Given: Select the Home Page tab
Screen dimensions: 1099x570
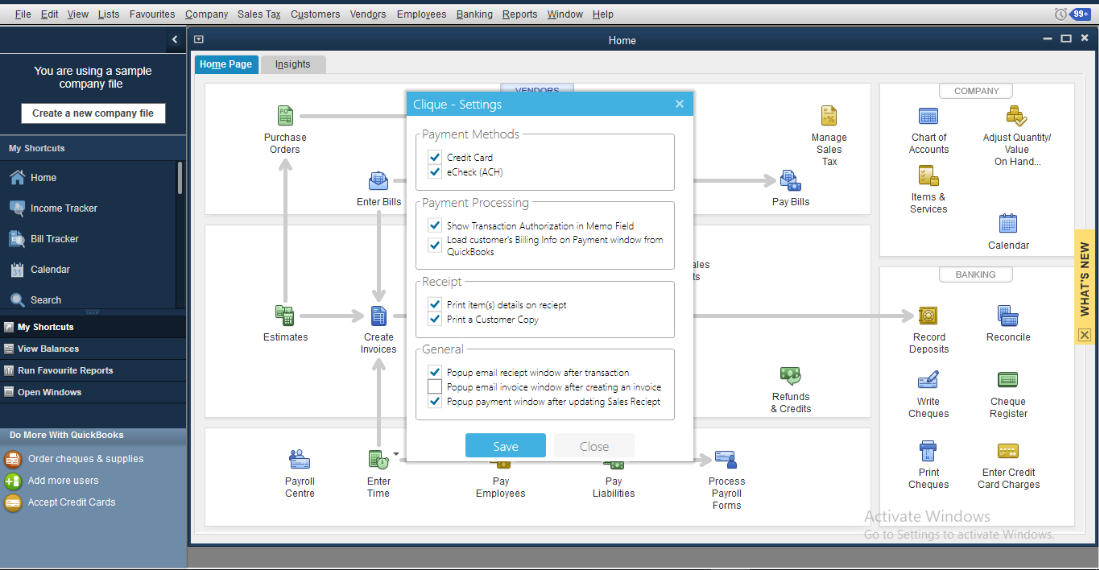Looking at the screenshot, I should pyautogui.click(x=226, y=65).
